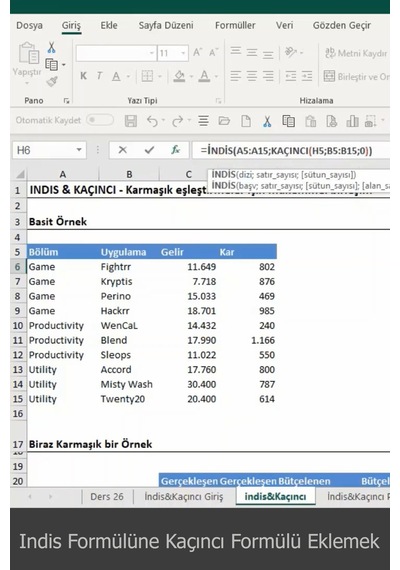The width and height of the screenshot is (400, 570).
Task: Switch to the Formüller ribbon tab
Action: tap(235, 25)
